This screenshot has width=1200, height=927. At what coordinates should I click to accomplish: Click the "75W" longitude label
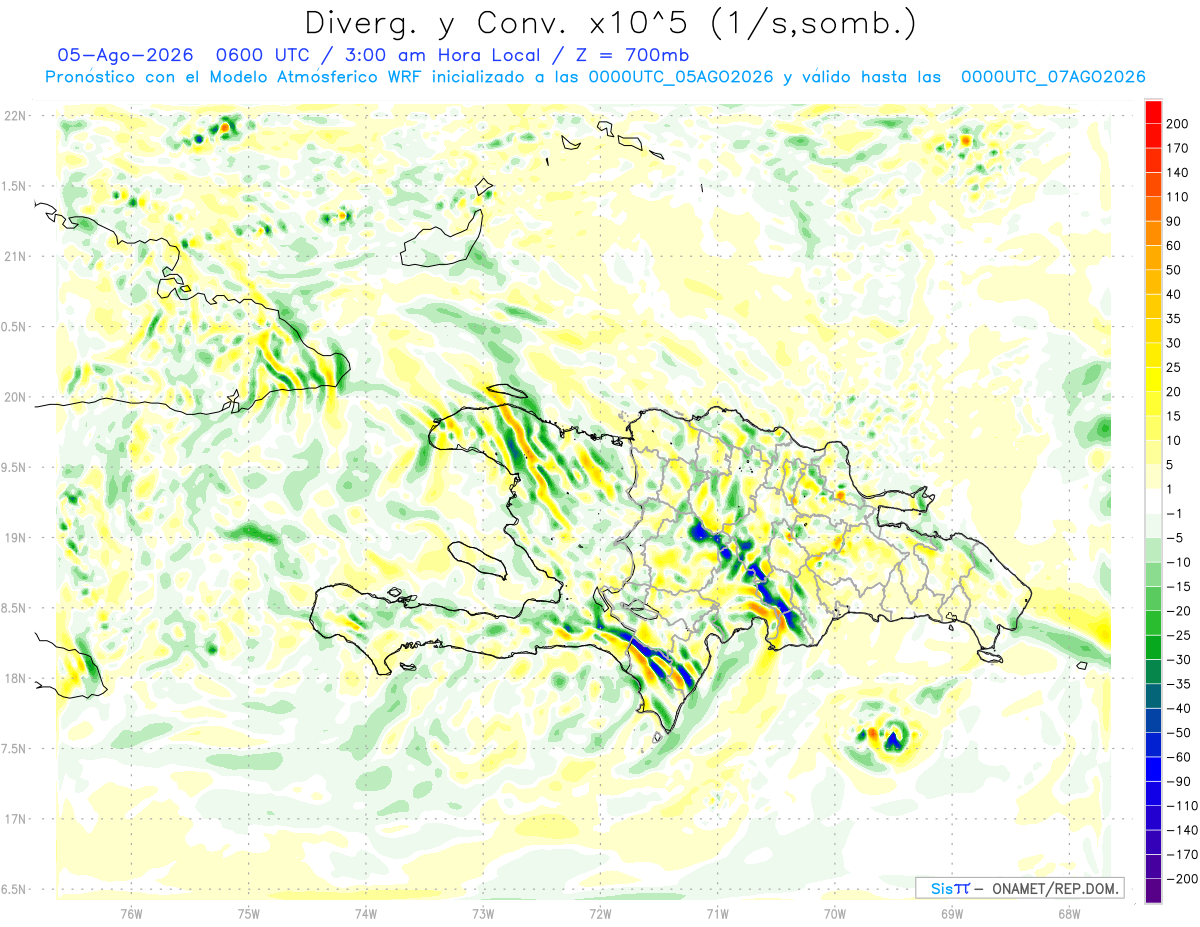[248, 914]
